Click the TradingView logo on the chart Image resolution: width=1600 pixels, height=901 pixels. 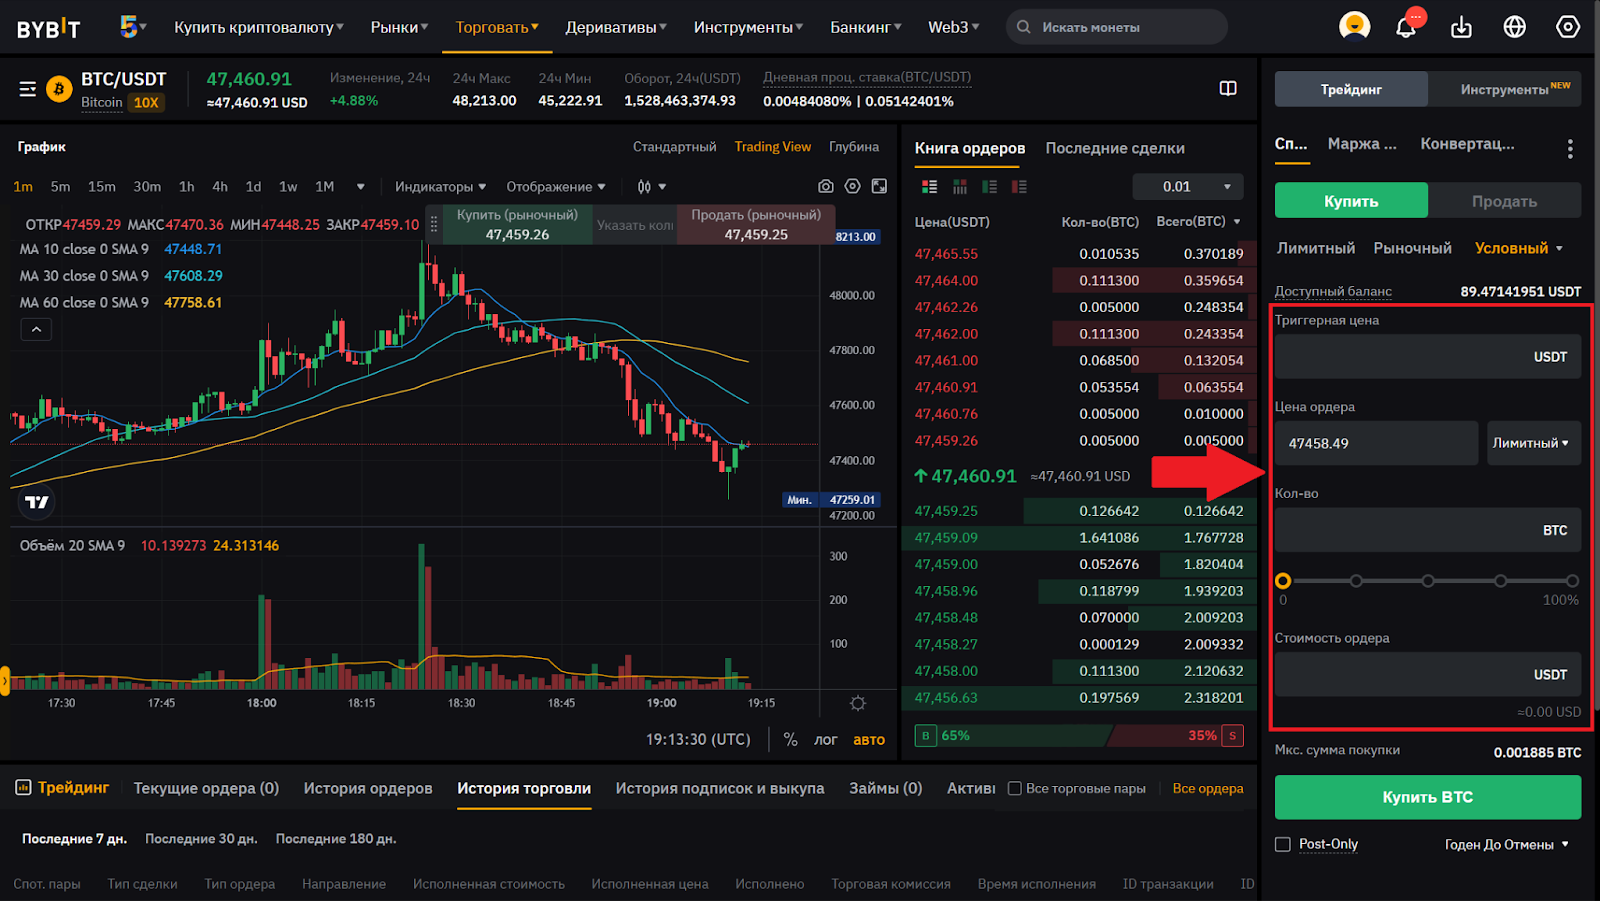(37, 502)
